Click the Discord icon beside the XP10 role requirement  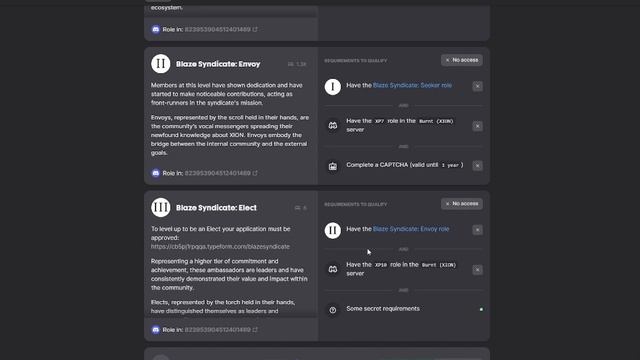333,269
